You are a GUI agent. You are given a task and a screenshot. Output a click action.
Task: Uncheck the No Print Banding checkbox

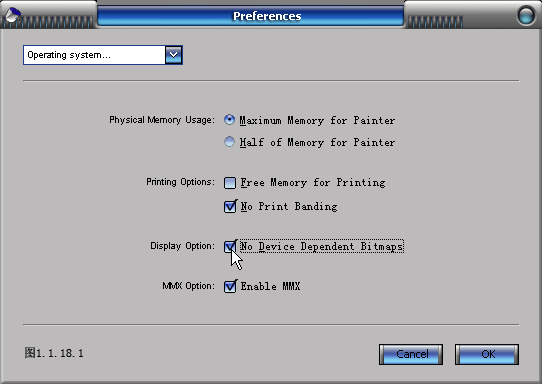(x=230, y=207)
